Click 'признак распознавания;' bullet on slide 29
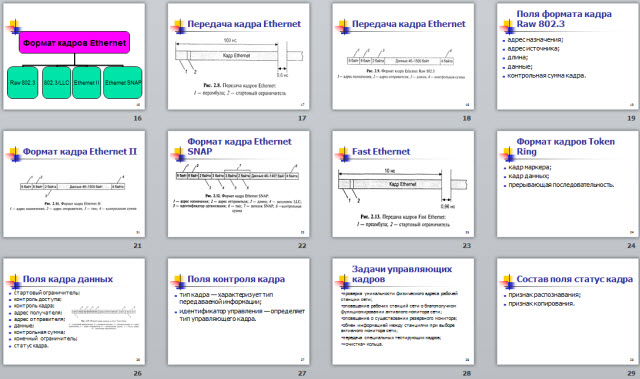Image resolution: width=640 pixels, height=379 pixels. [544, 295]
